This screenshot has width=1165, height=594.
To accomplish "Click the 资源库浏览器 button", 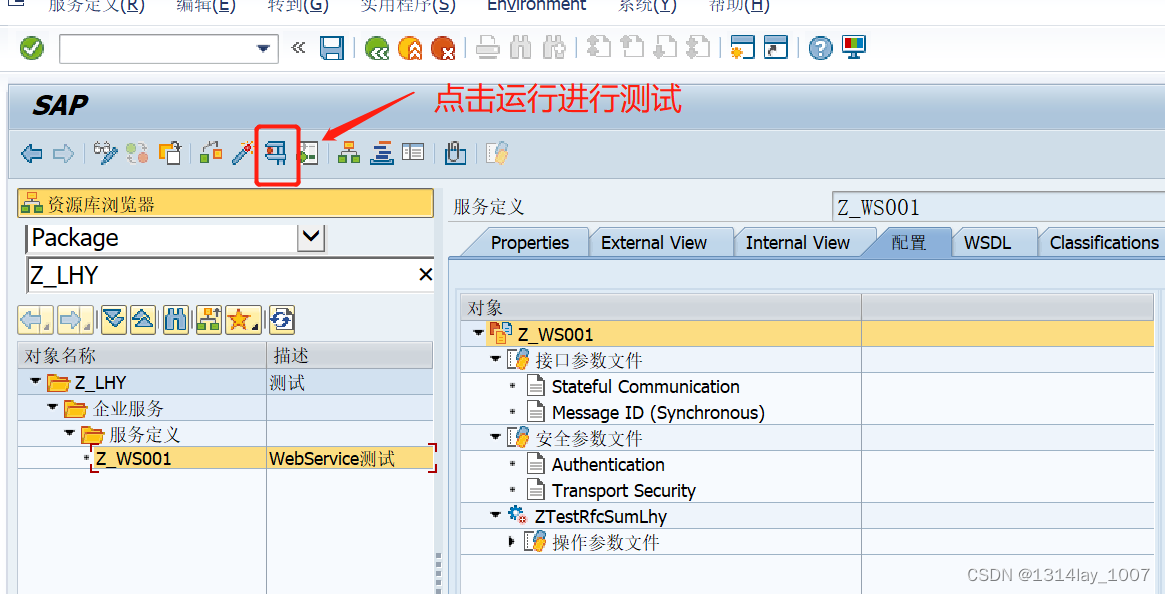I will pyautogui.click(x=225, y=204).
